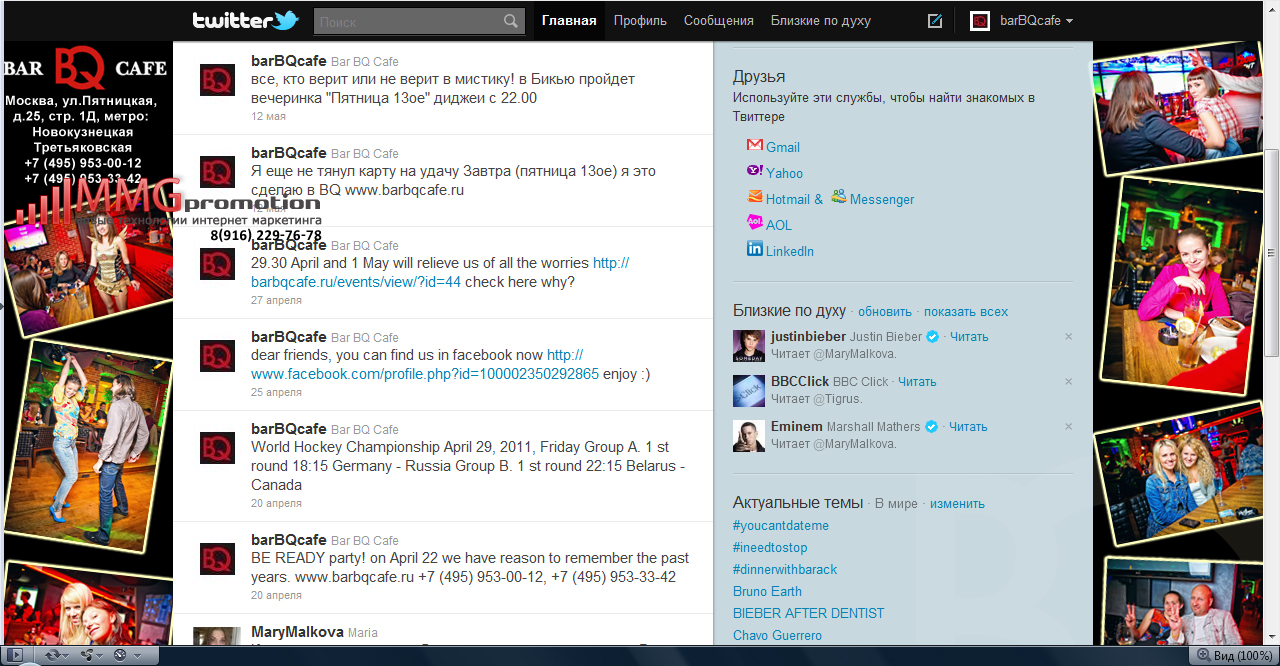Click Justin Bieber's profile avatar
The image size is (1280, 666).
click(x=749, y=345)
